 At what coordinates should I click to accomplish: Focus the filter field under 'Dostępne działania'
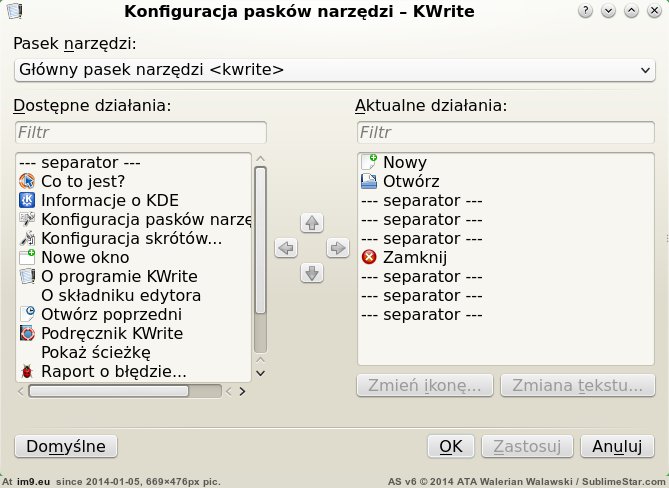141,132
